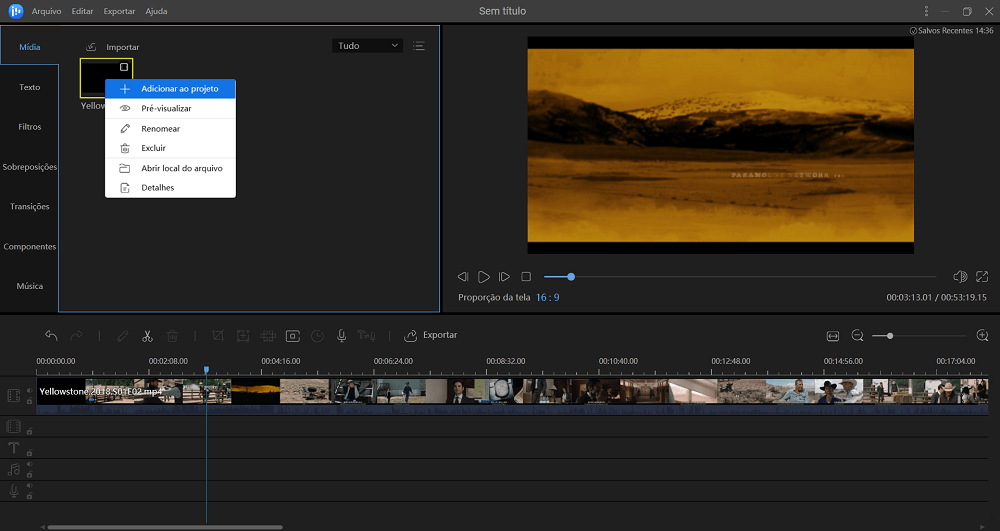Click the Importar button

pyautogui.click(x=113, y=47)
